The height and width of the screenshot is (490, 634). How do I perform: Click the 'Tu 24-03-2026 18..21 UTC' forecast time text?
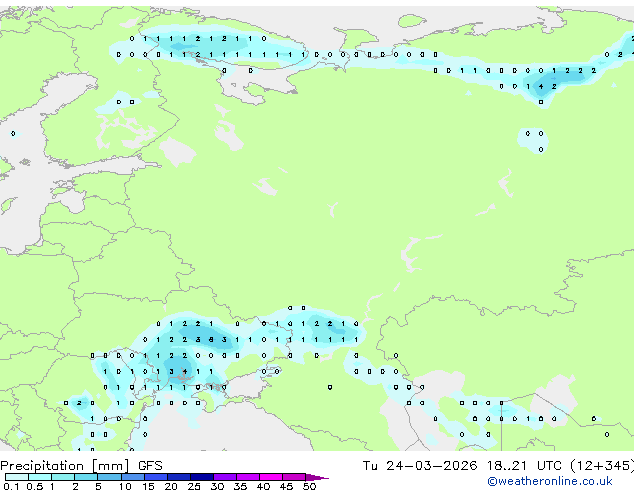point(462,466)
